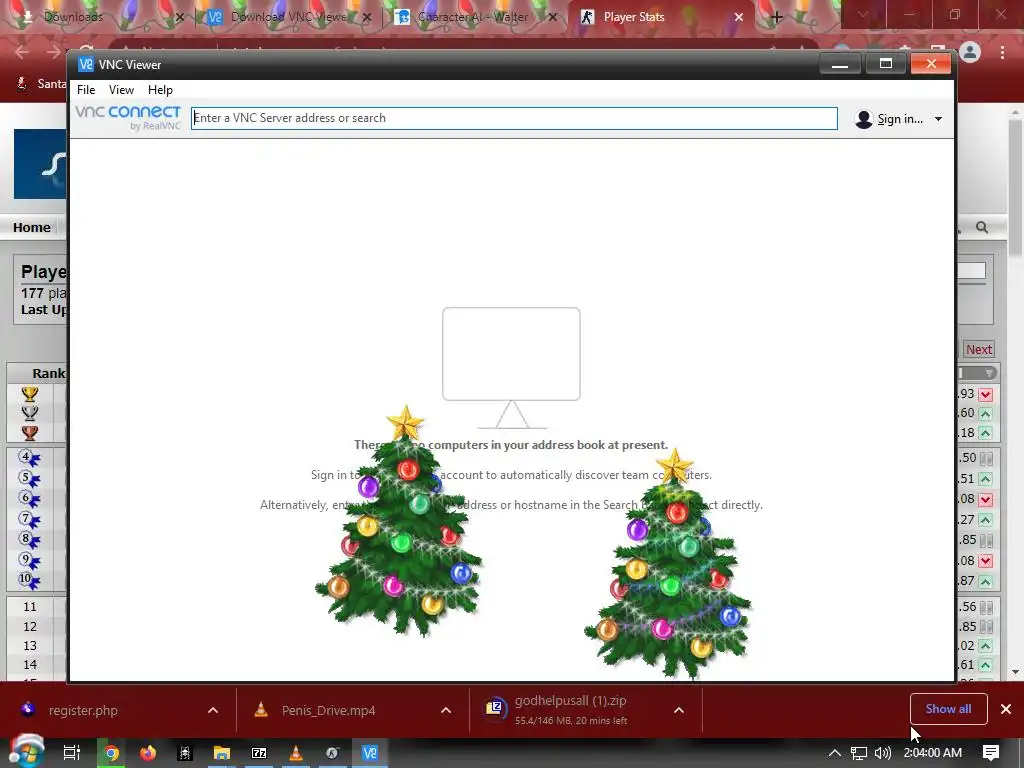The width and height of the screenshot is (1024, 768).
Task: Open a new browser tab
Action: pos(776,17)
